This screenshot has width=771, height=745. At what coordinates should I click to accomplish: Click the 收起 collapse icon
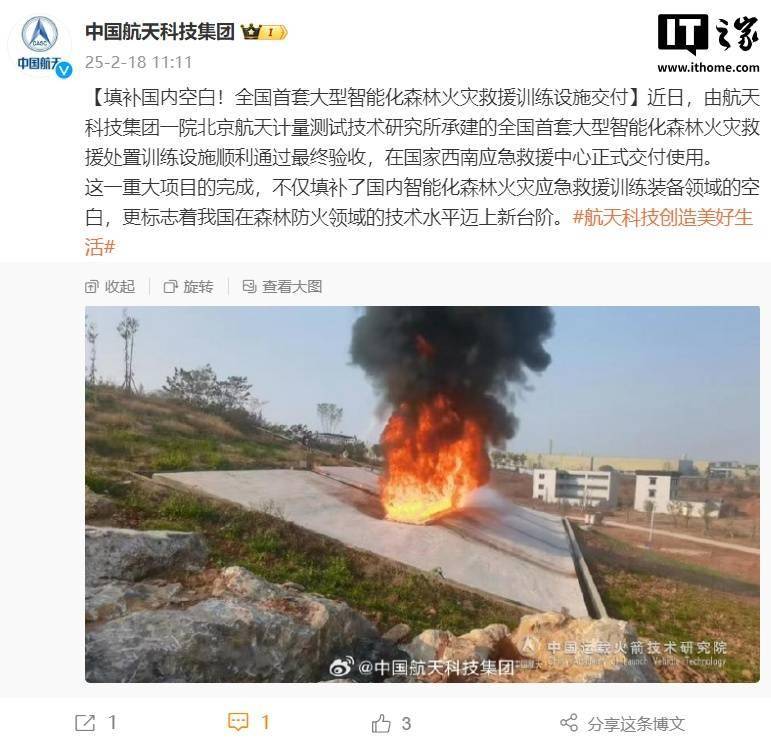click(91, 287)
